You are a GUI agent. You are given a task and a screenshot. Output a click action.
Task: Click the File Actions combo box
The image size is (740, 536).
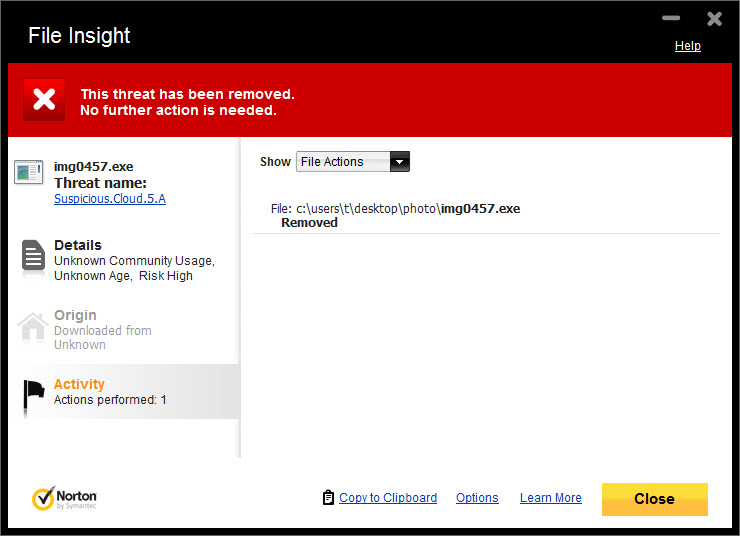pyautogui.click(x=353, y=162)
